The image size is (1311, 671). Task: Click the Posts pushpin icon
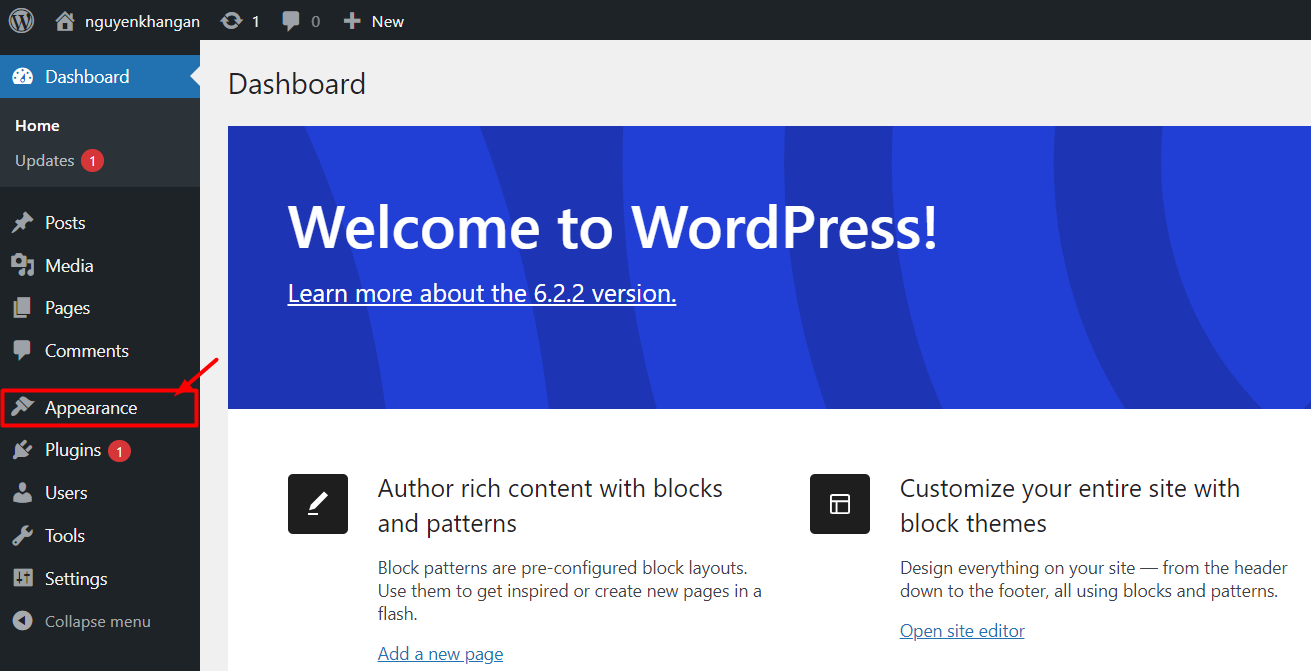tap(22, 223)
